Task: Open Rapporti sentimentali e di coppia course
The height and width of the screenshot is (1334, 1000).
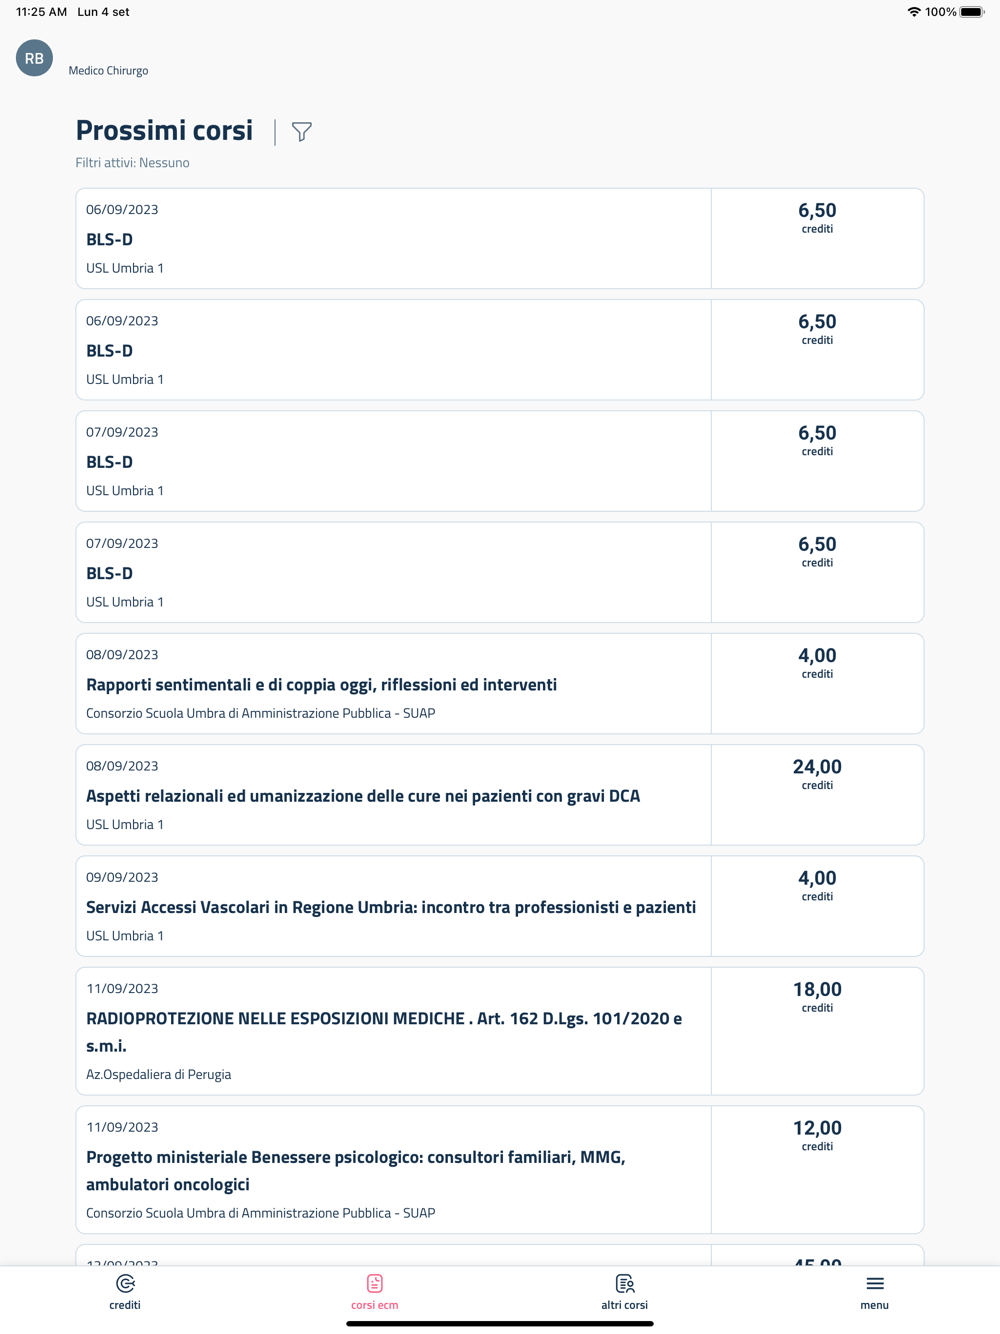Action: pyautogui.click(x=321, y=685)
